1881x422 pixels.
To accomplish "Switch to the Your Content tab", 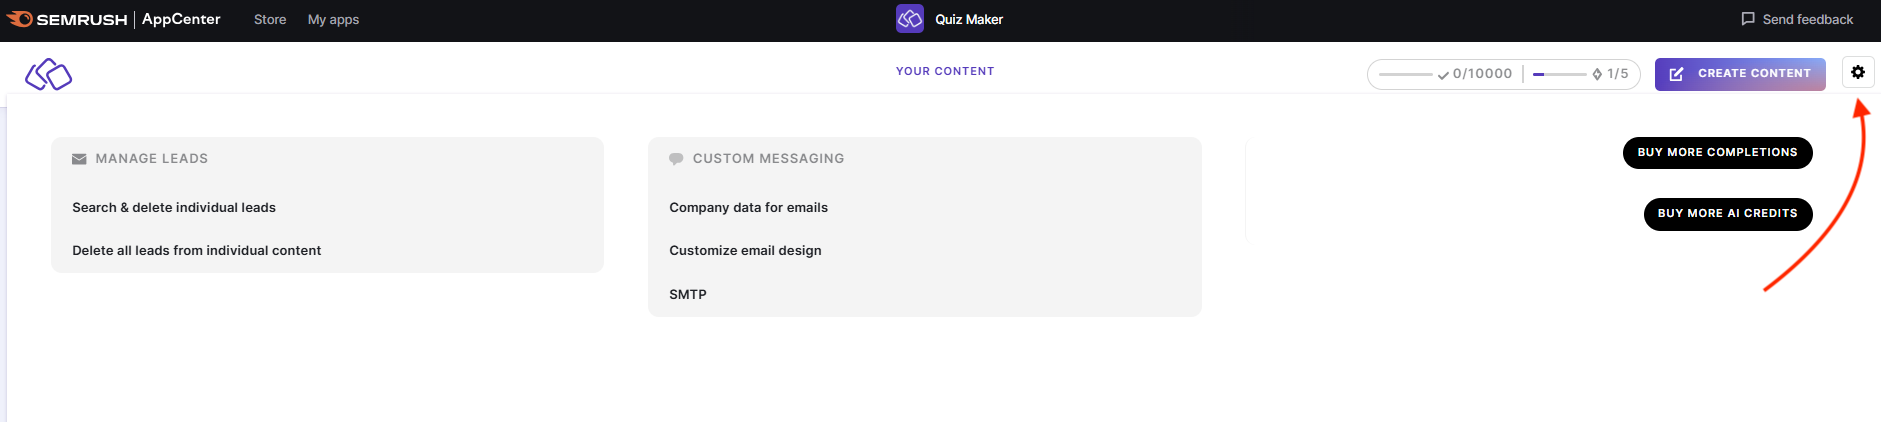I will [945, 71].
